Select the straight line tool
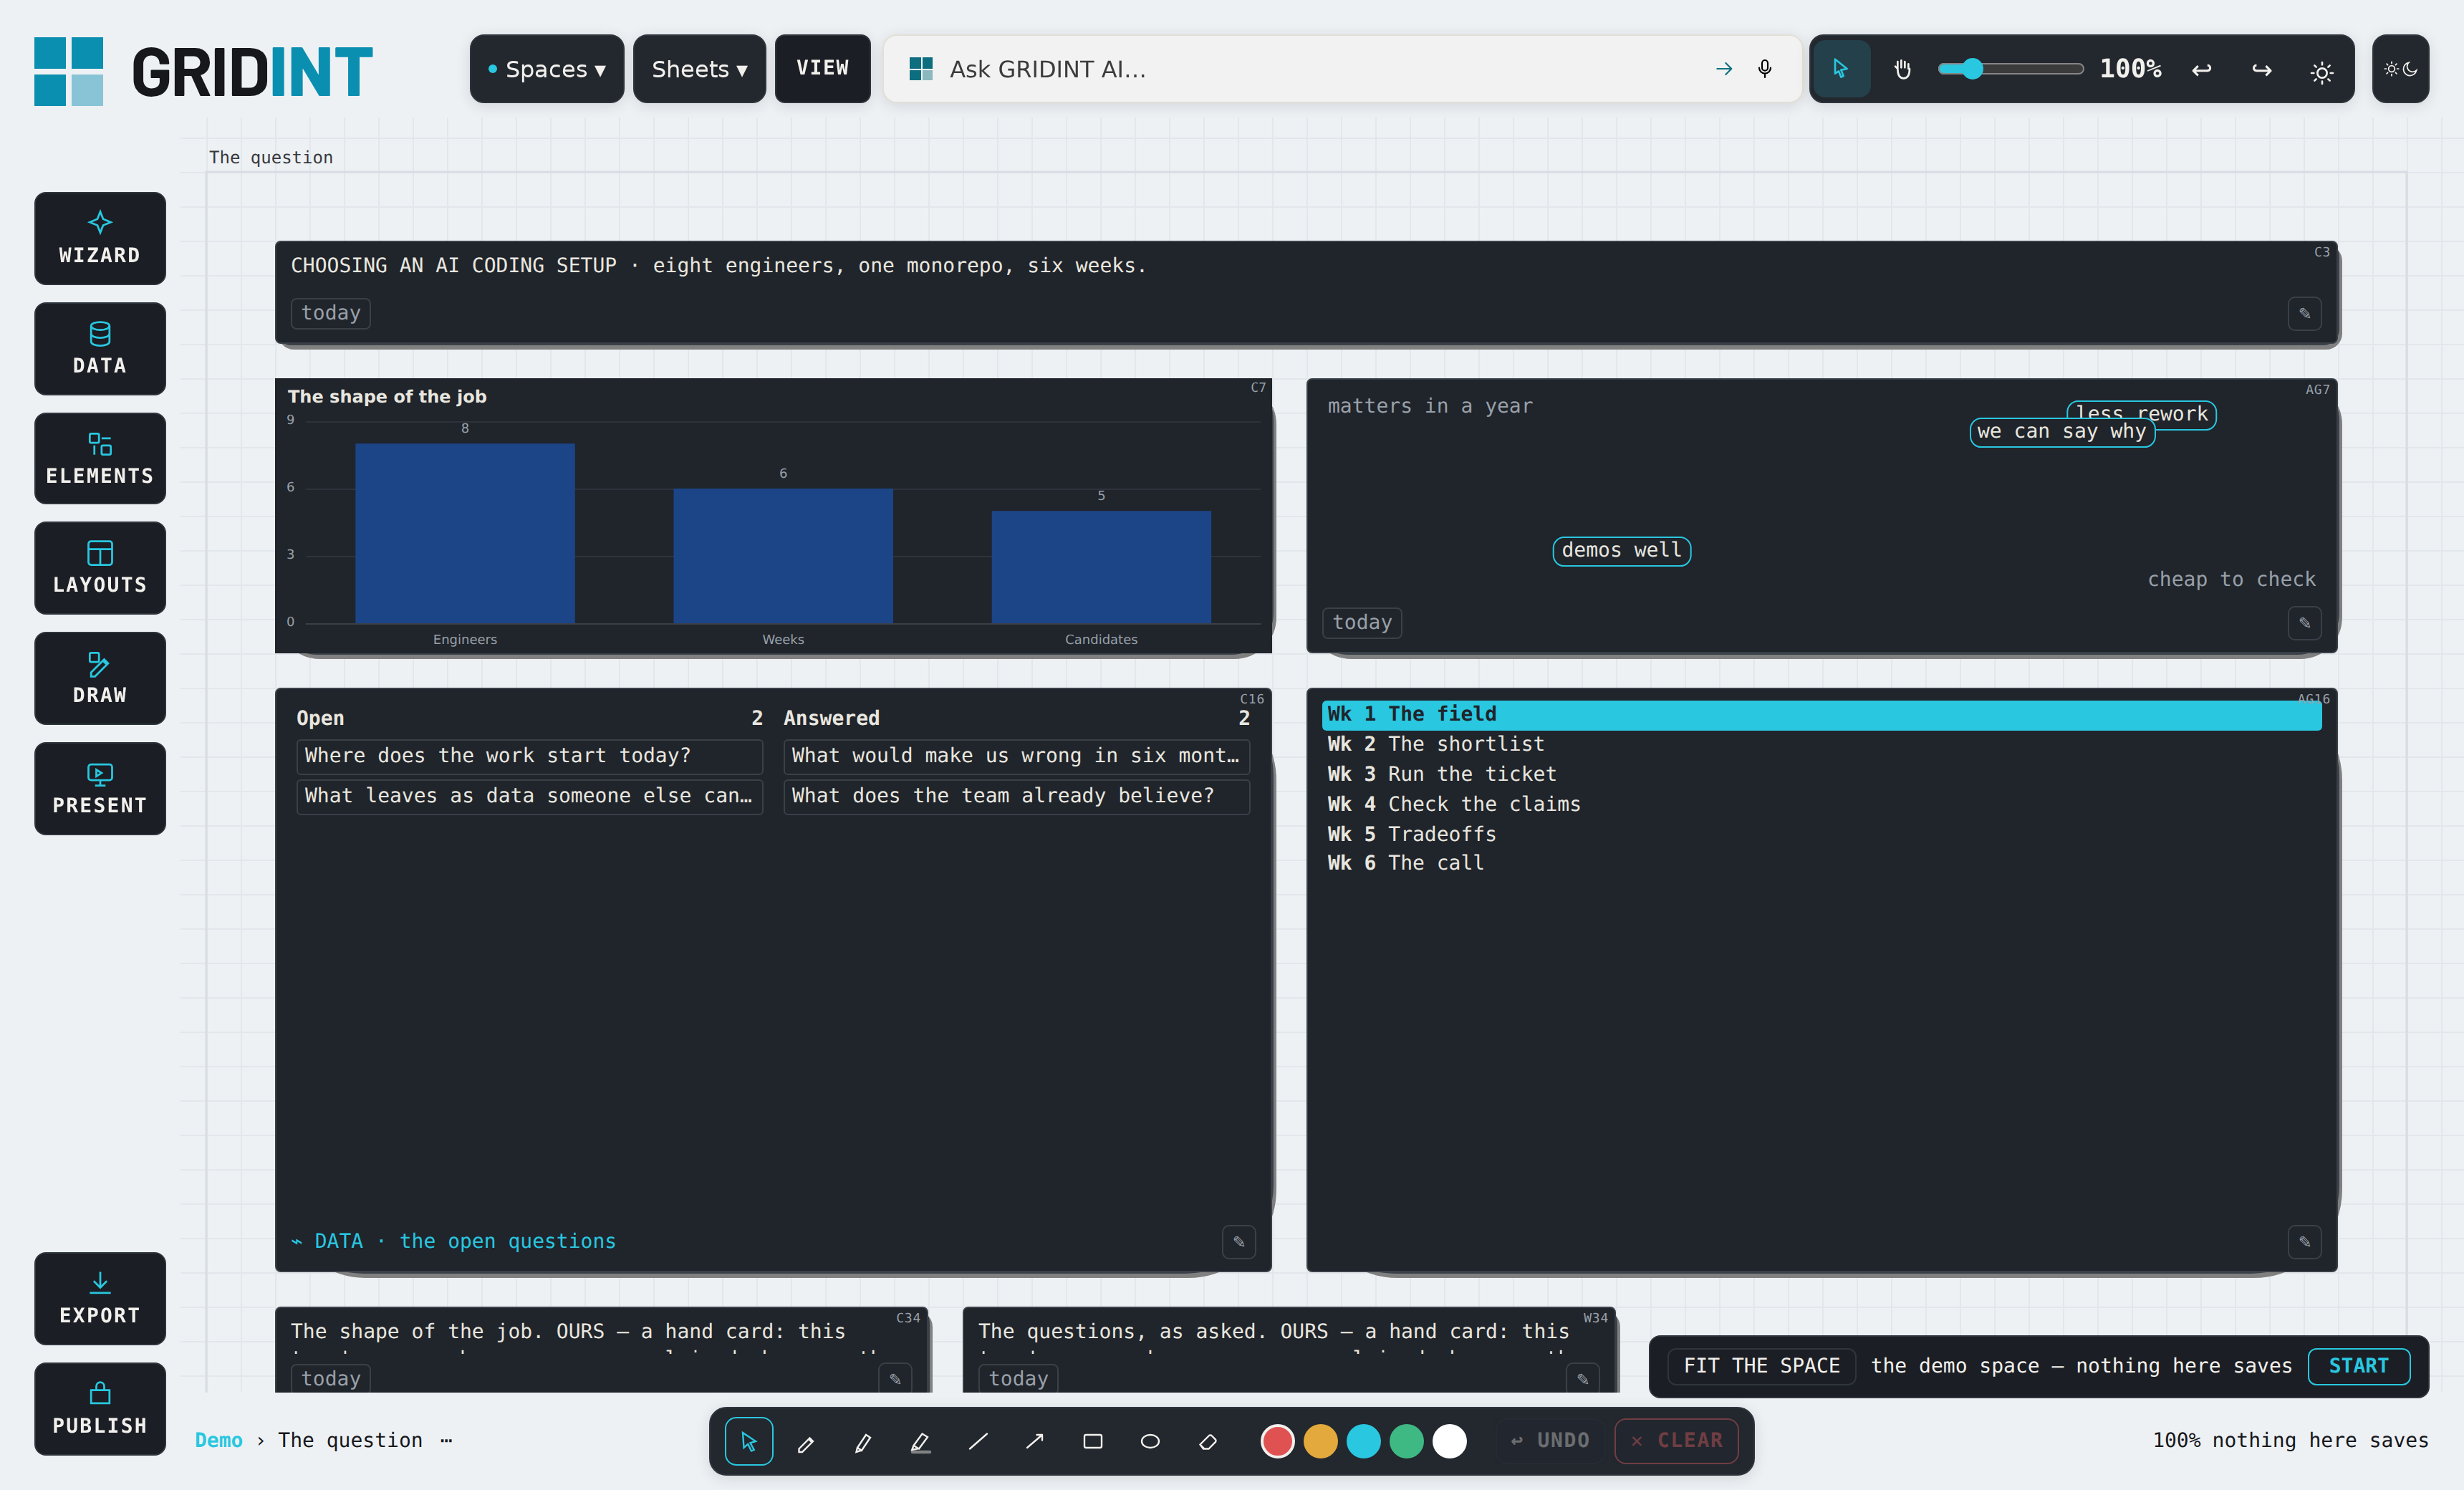Screen dimensions: 2464x1490 tap(978, 1441)
